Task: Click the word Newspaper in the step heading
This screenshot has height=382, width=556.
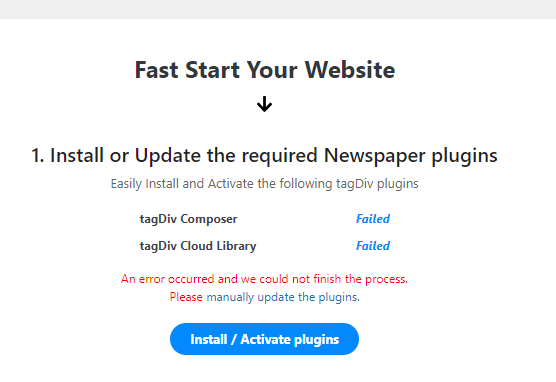Action: [x=374, y=155]
